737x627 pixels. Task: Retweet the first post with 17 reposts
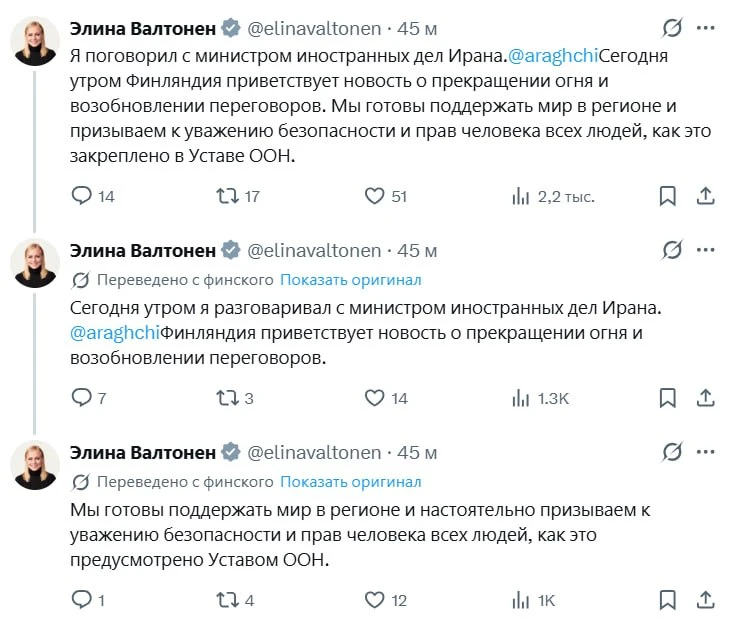coord(228,196)
